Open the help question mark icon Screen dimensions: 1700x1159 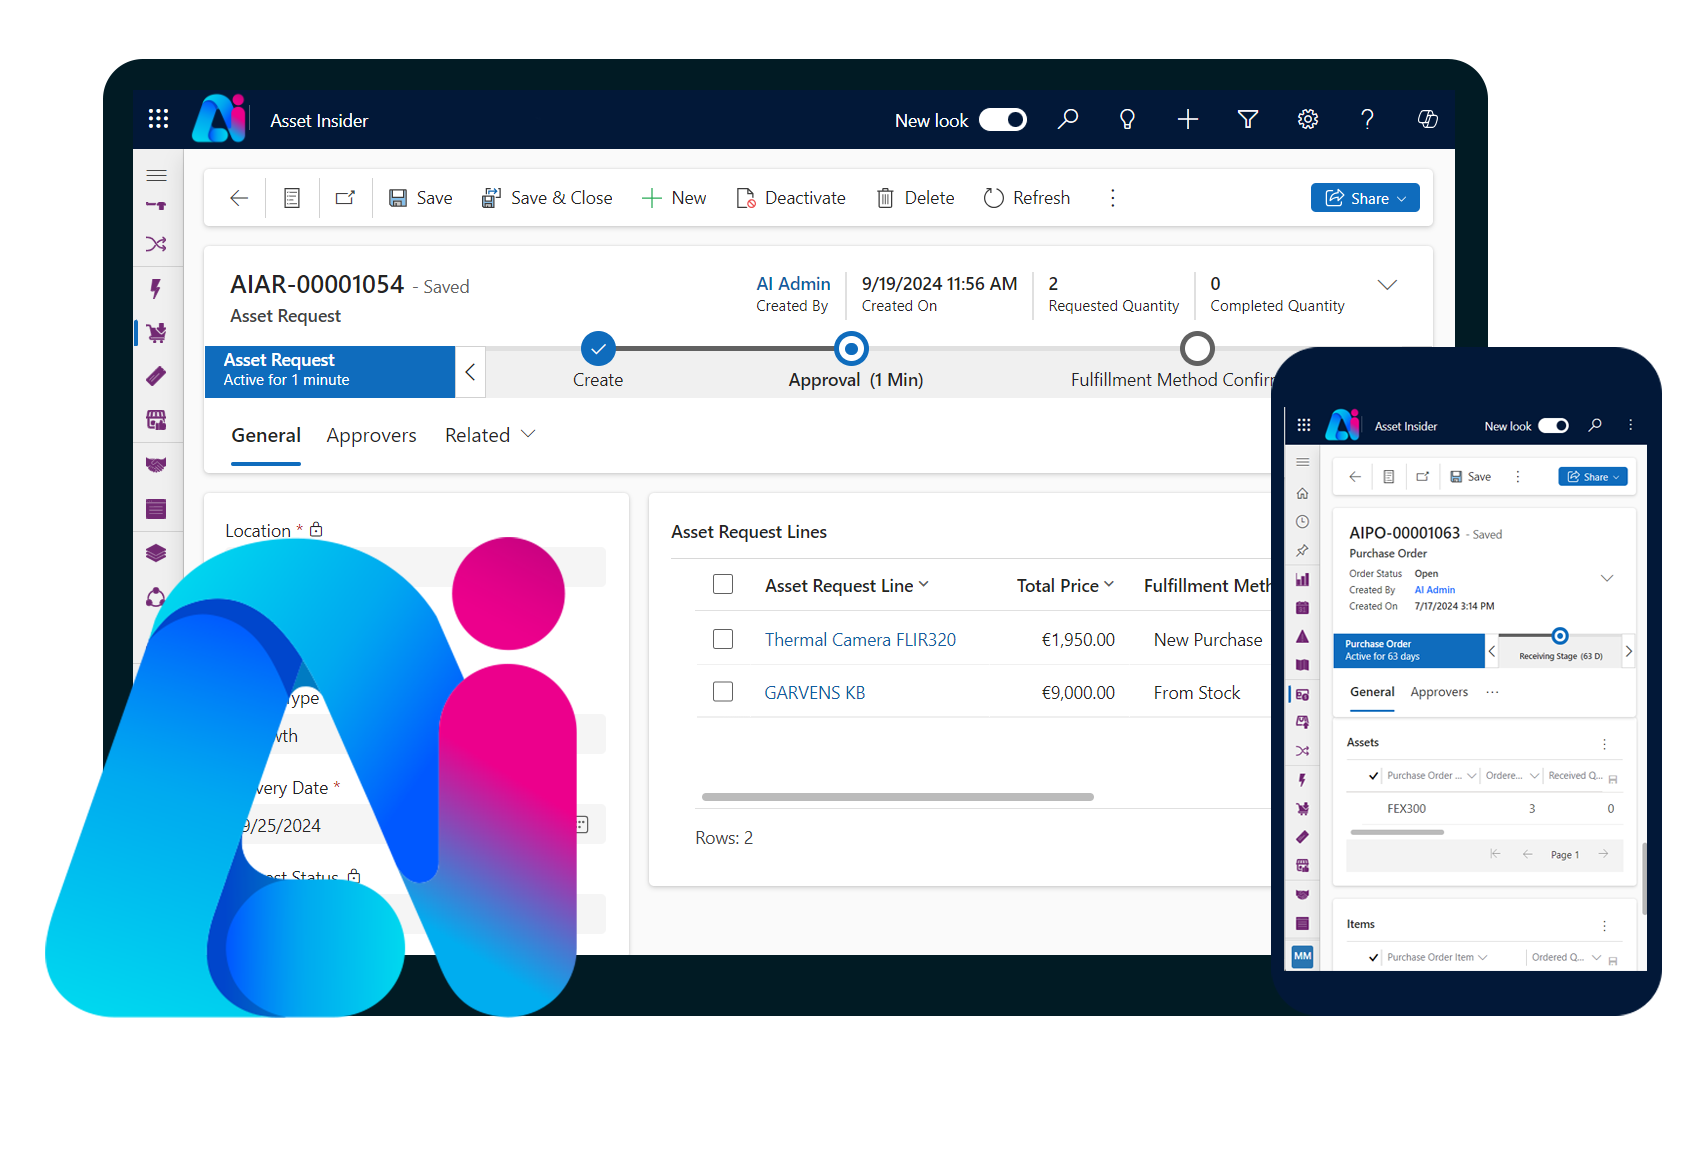coord(1367,119)
